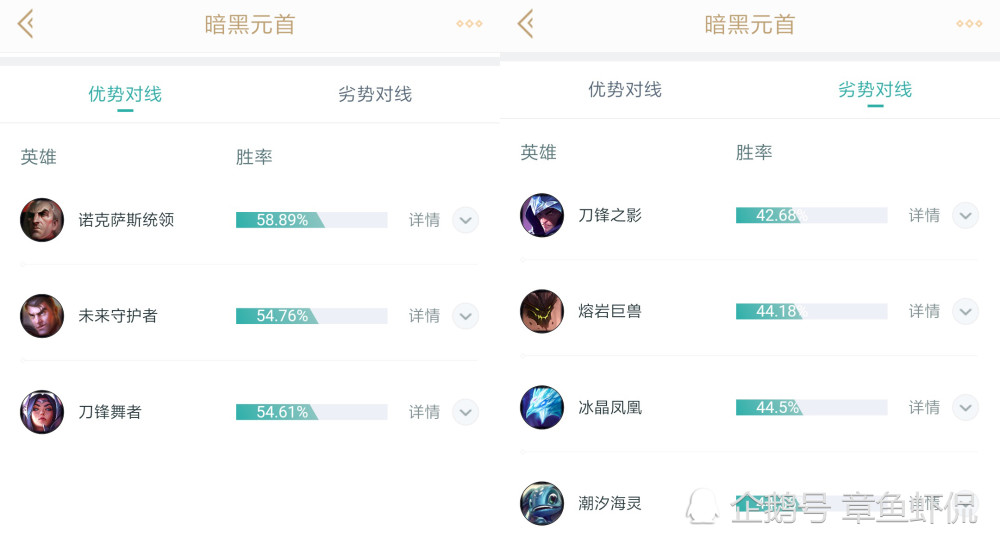Expand 未来守护者 row chevron

466,316
